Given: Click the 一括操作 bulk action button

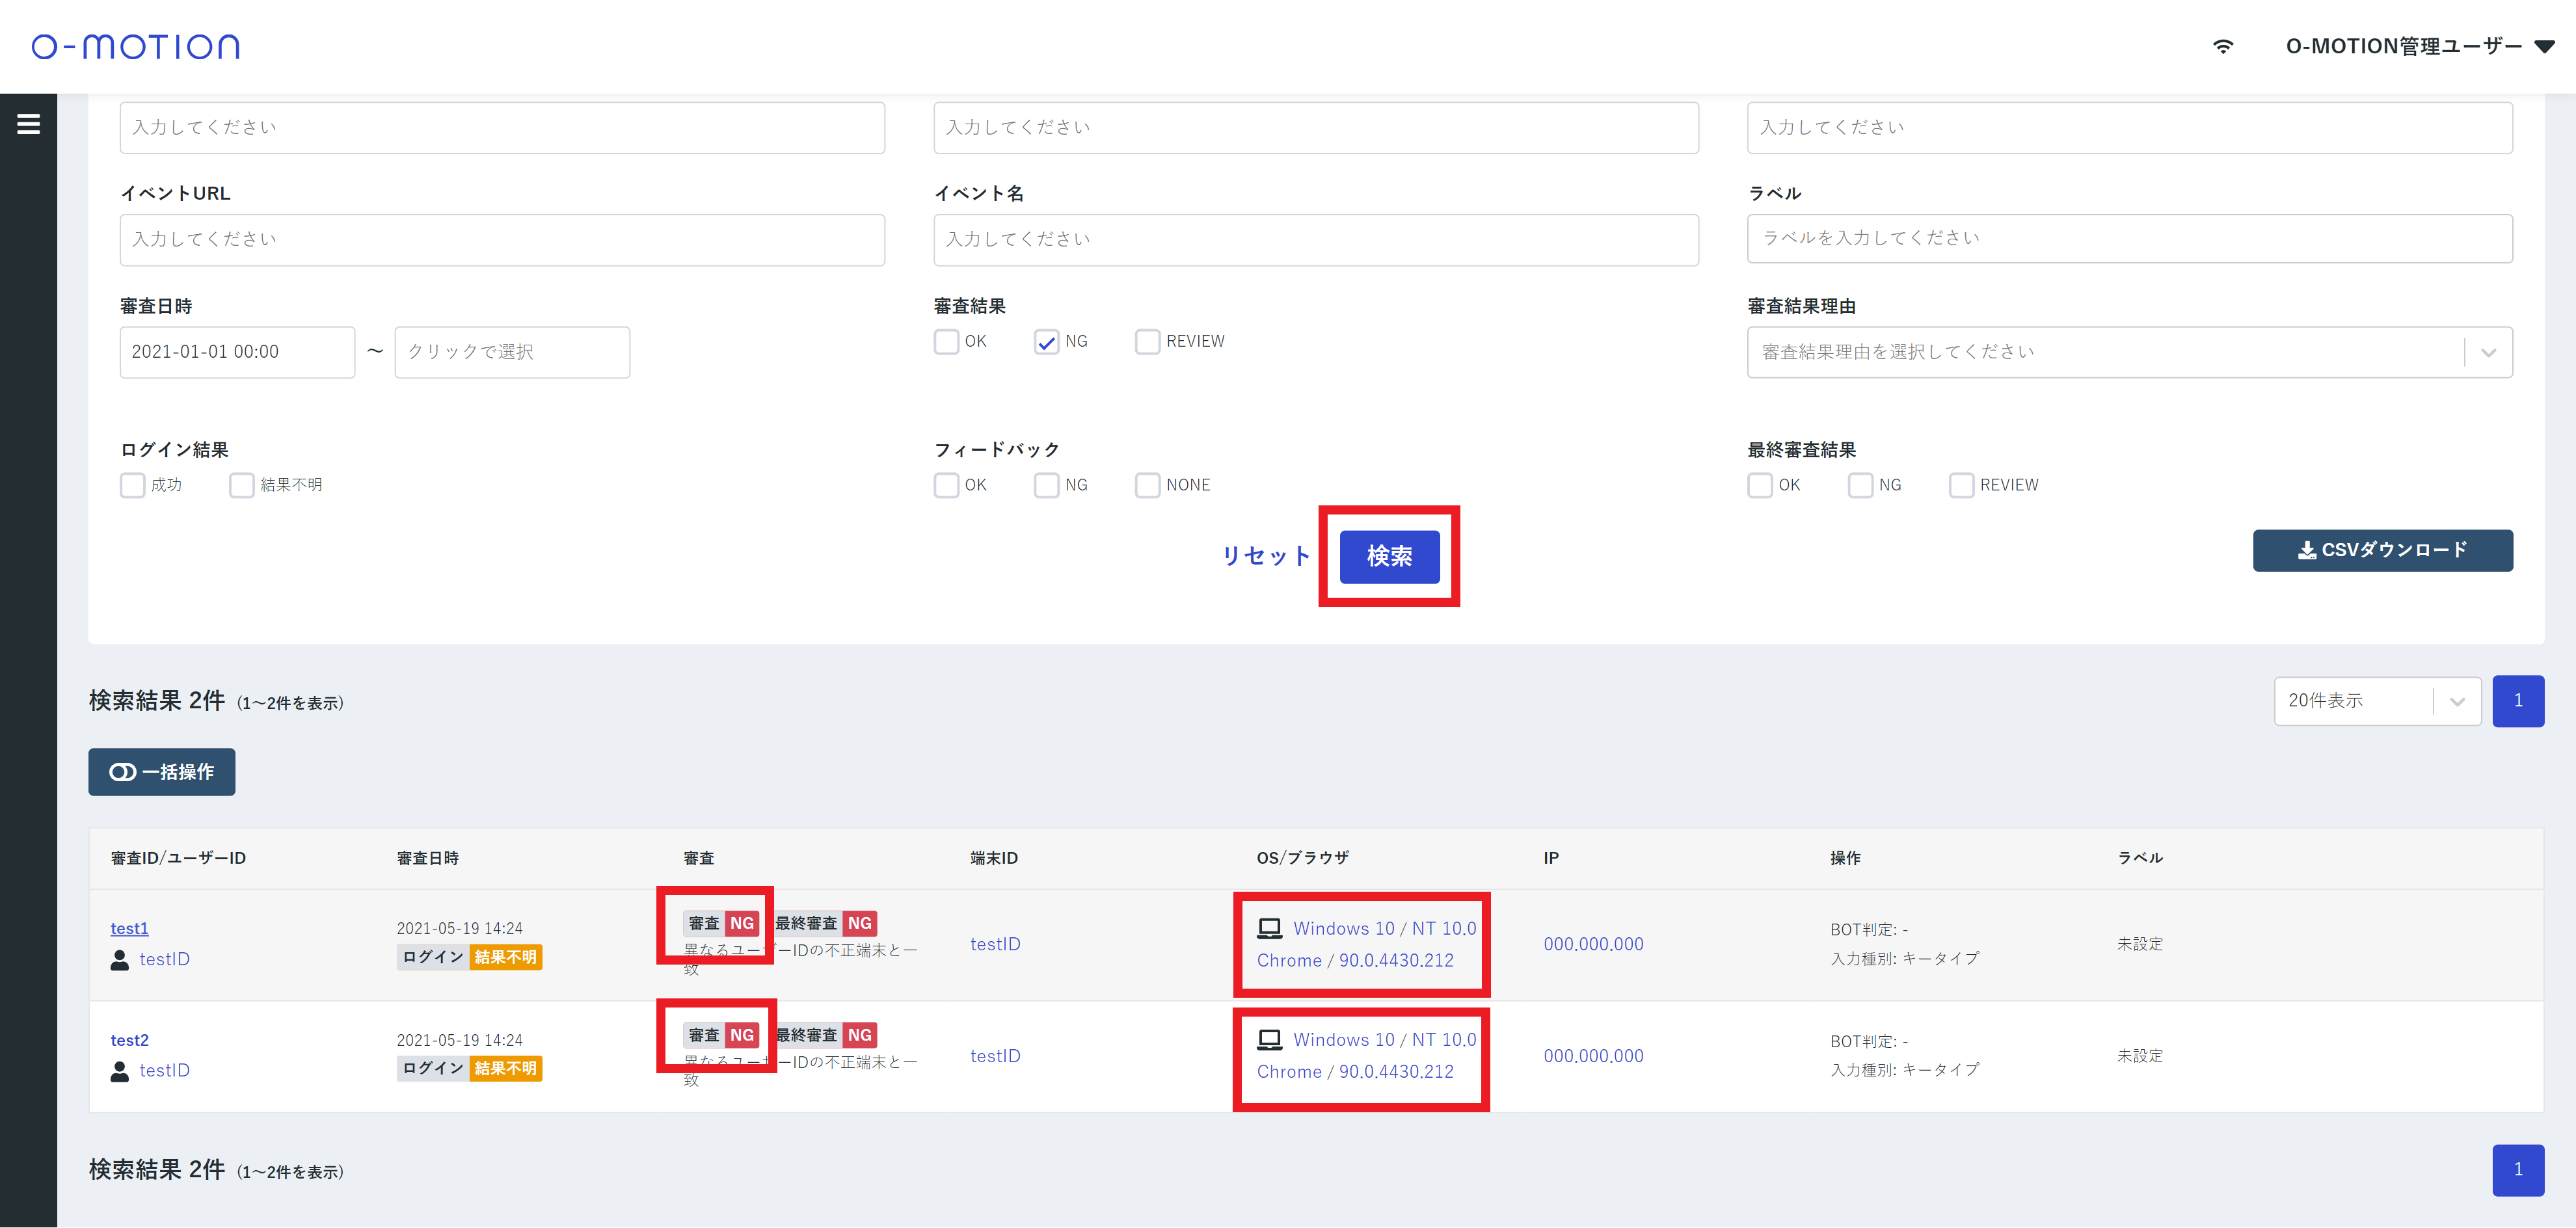Looking at the screenshot, I should pyautogui.click(x=162, y=772).
